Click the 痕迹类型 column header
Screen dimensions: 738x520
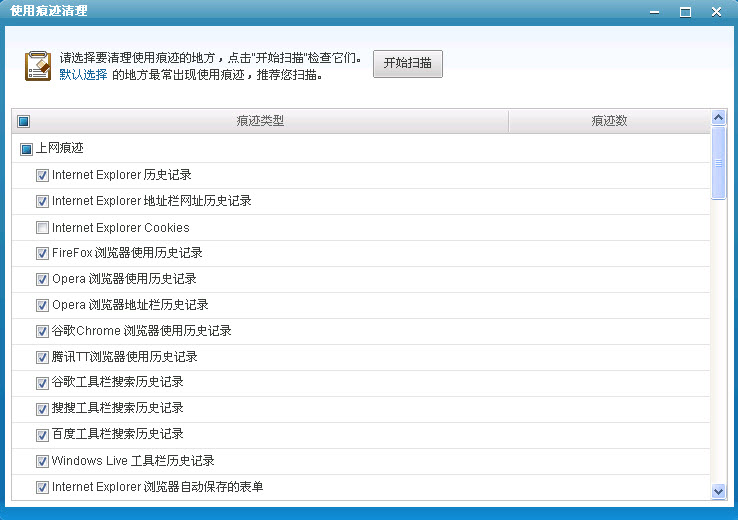[x=260, y=121]
